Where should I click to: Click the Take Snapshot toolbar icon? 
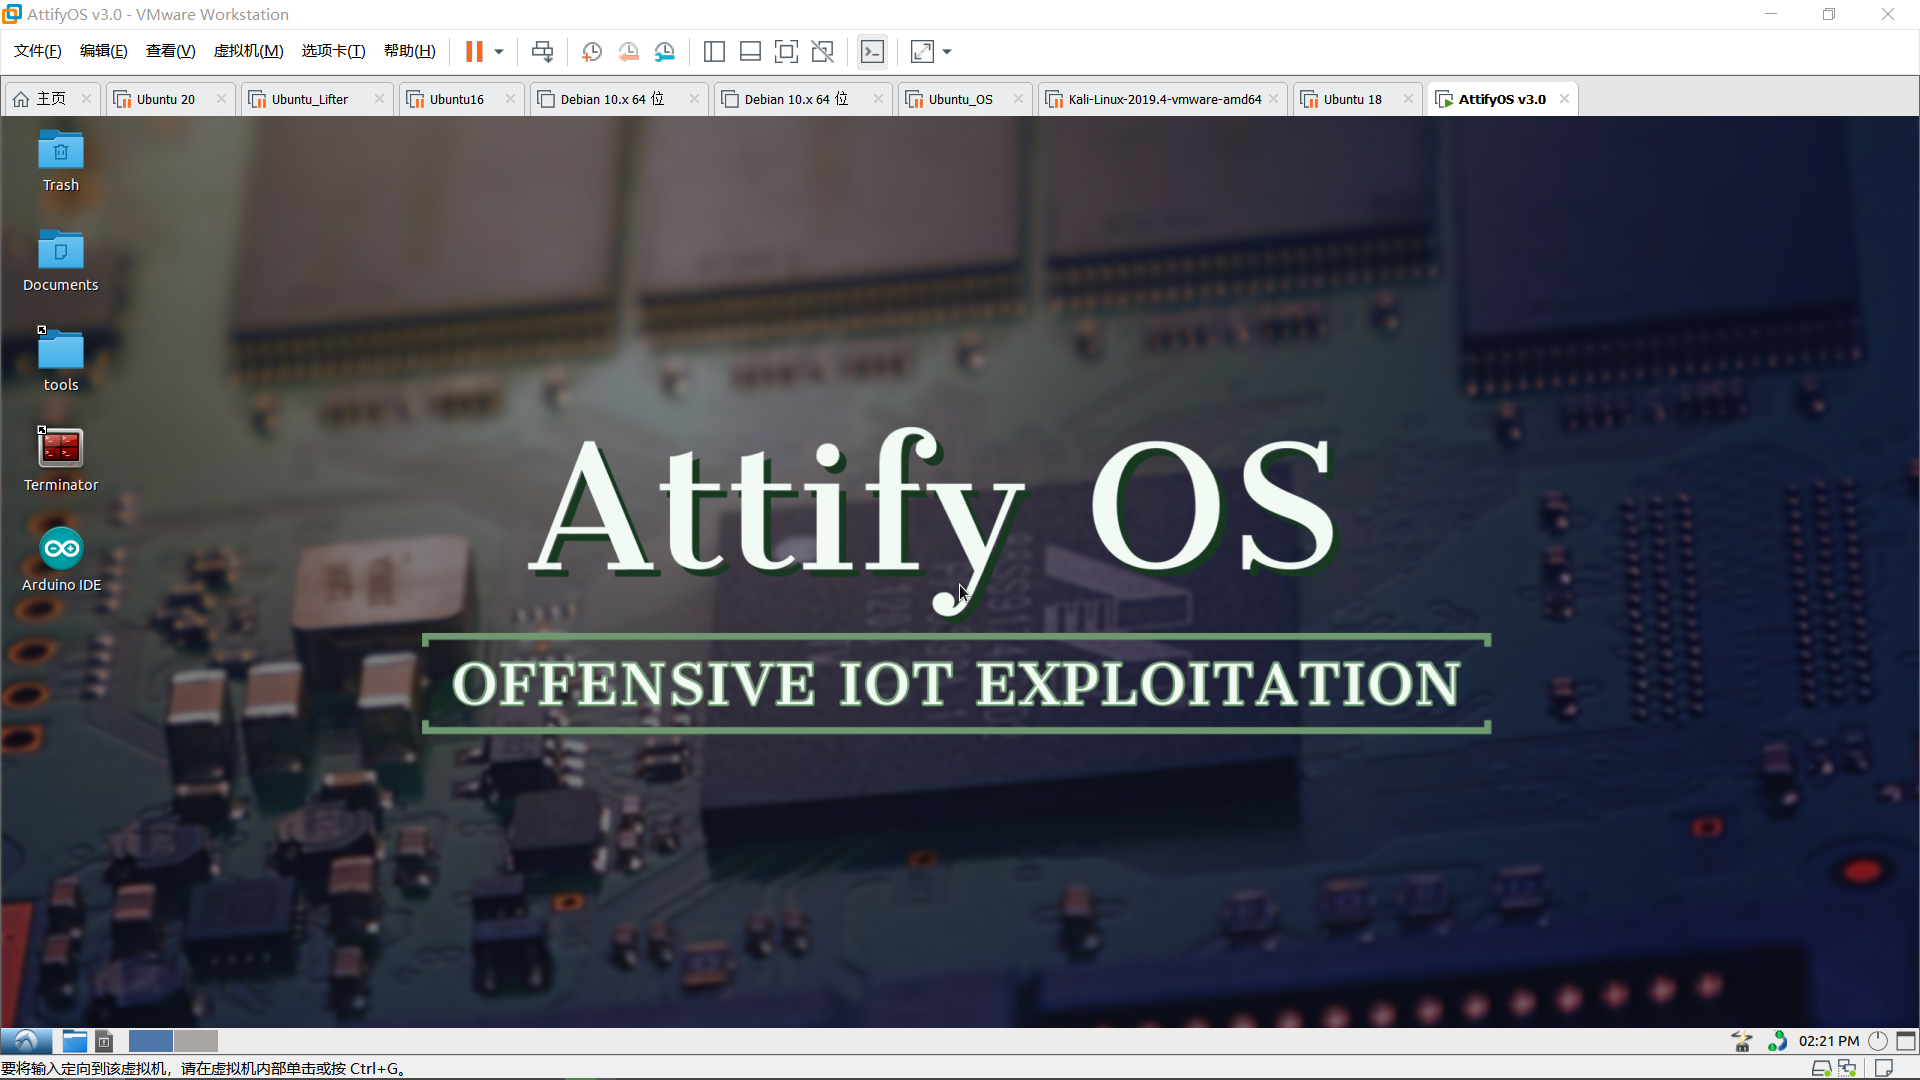click(x=591, y=52)
